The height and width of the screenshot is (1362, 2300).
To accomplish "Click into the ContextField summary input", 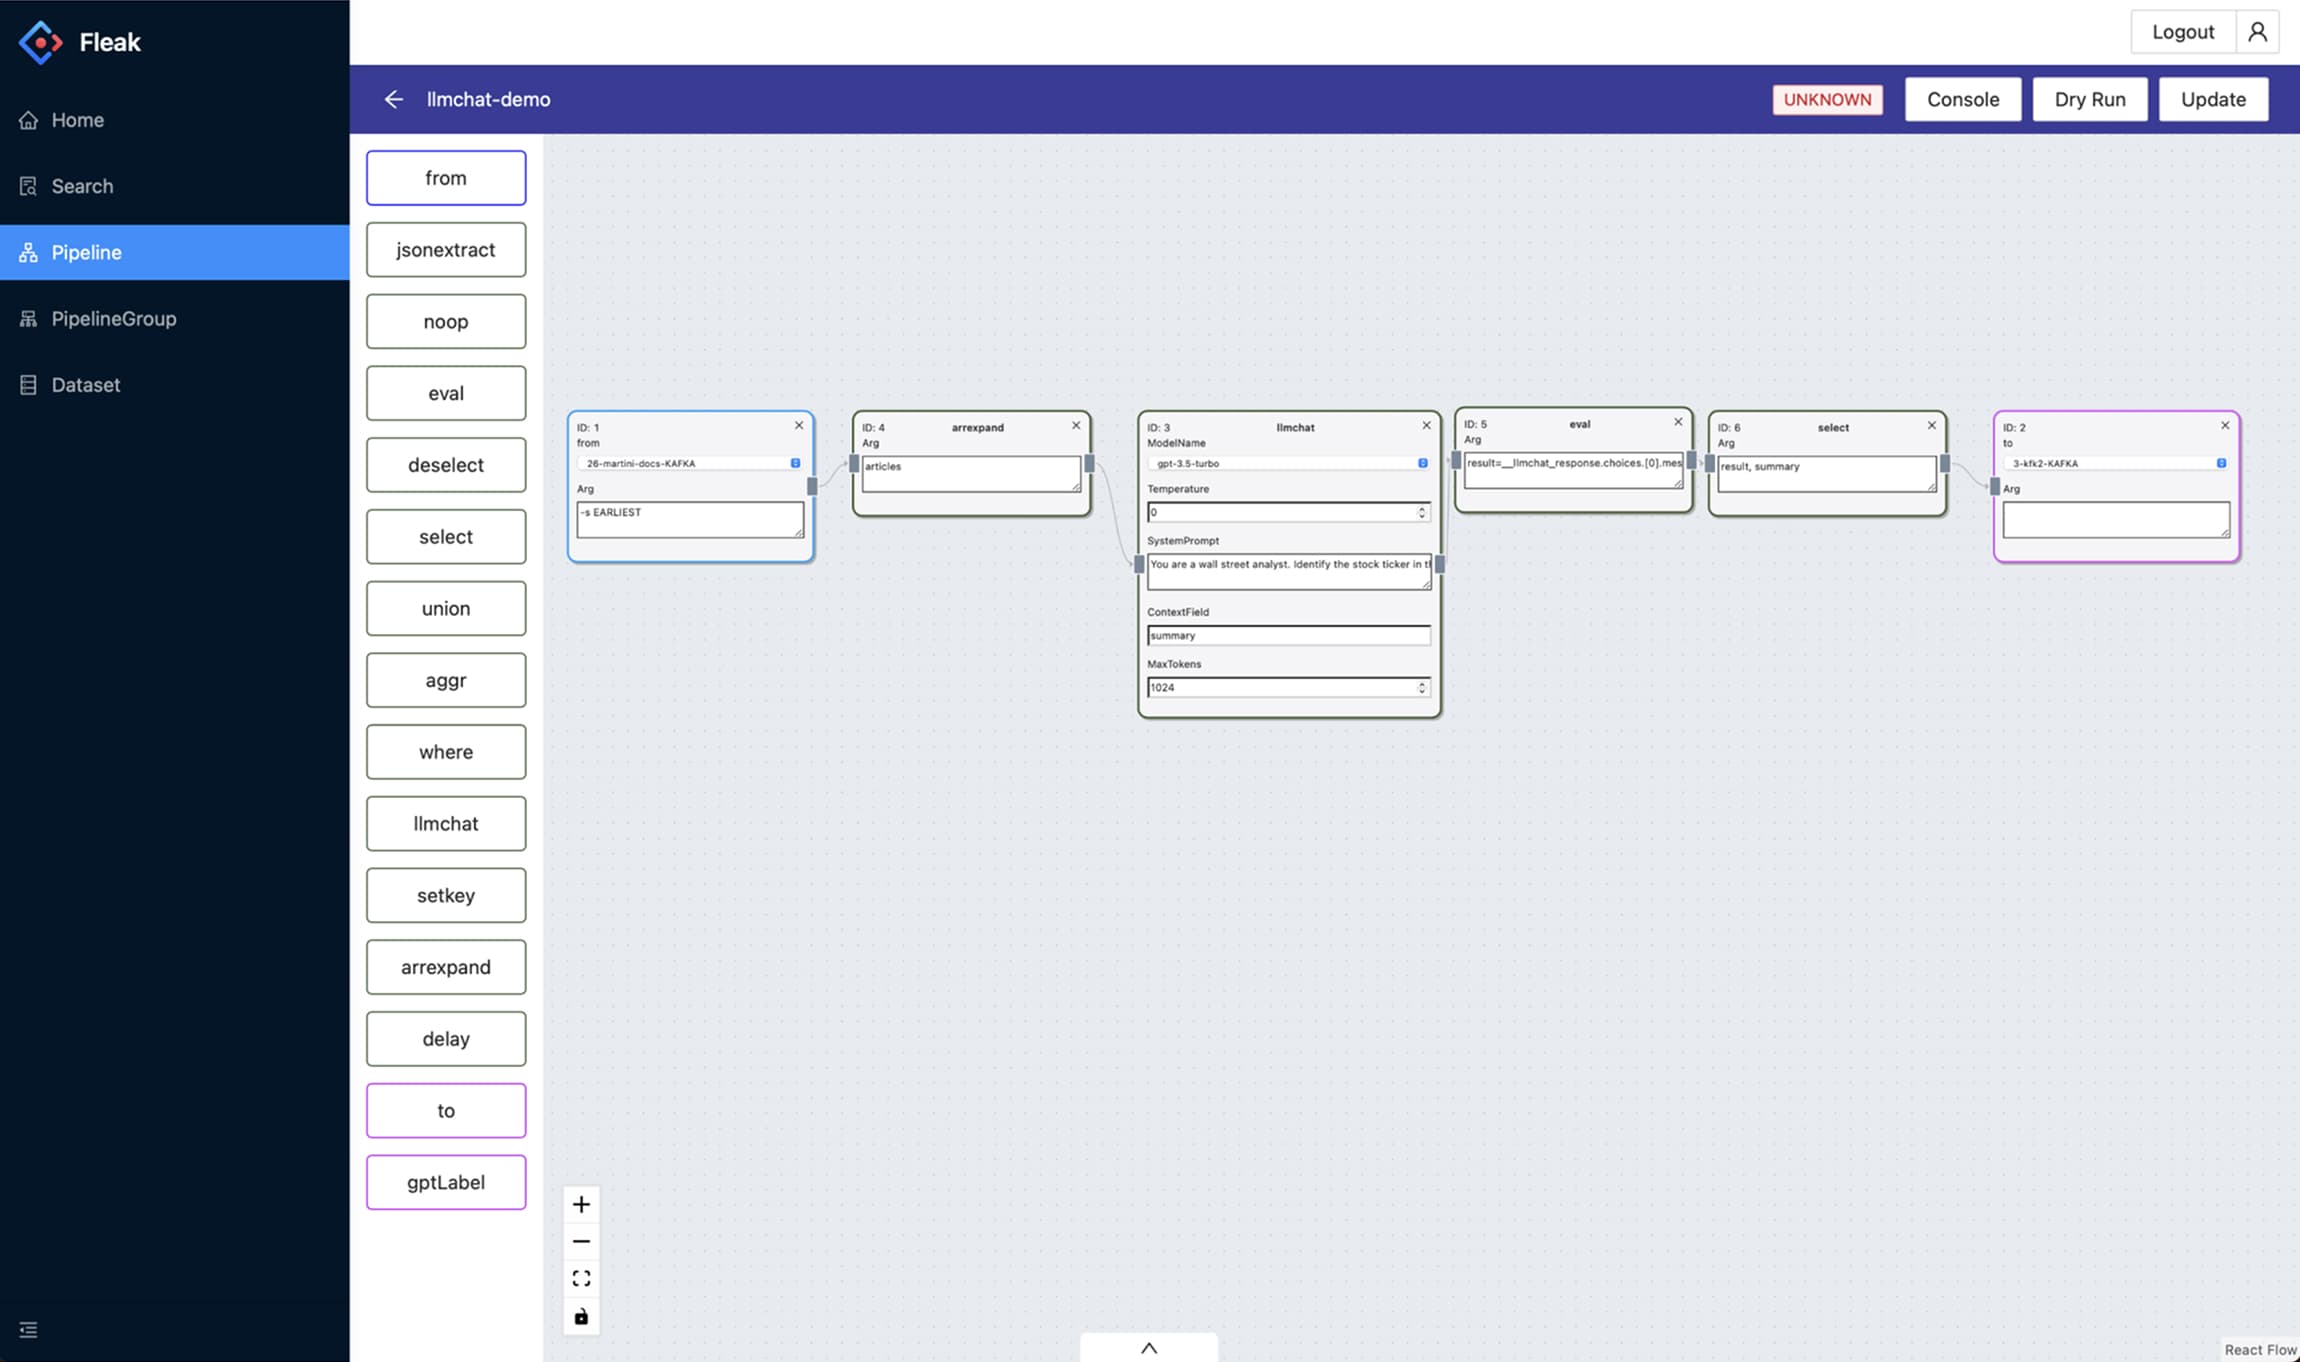I will coord(1286,635).
